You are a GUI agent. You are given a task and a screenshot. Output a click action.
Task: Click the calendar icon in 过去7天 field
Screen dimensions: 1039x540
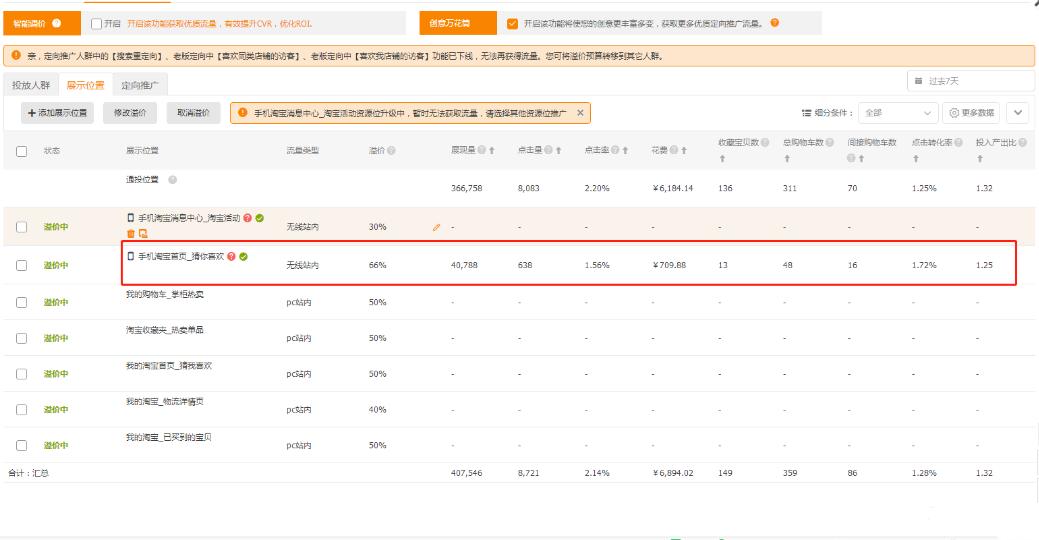pos(918,81)
